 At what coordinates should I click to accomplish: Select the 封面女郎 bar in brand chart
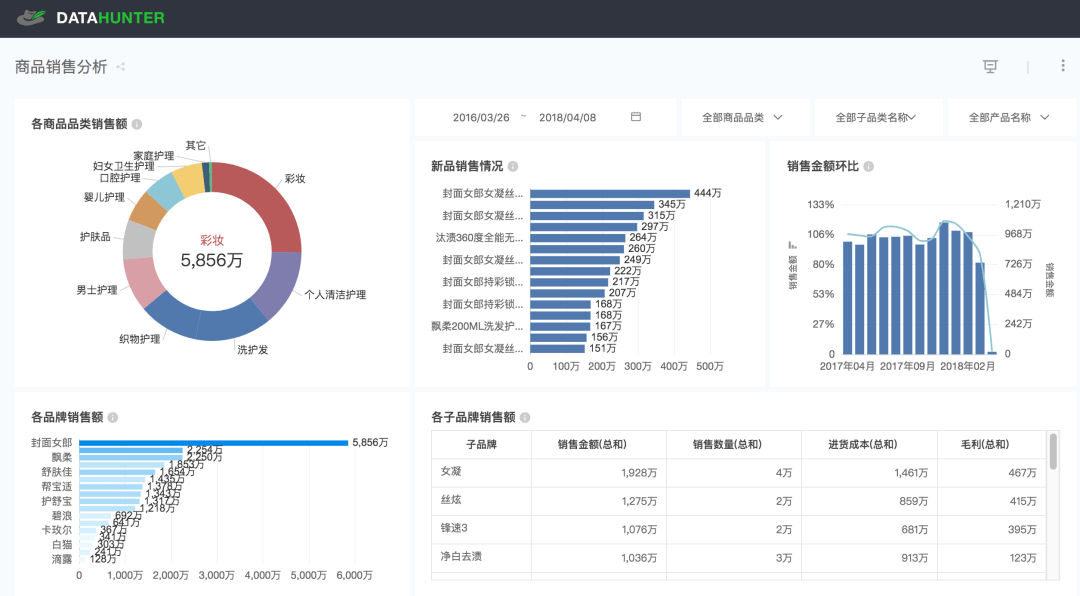[x=213, y=442]
